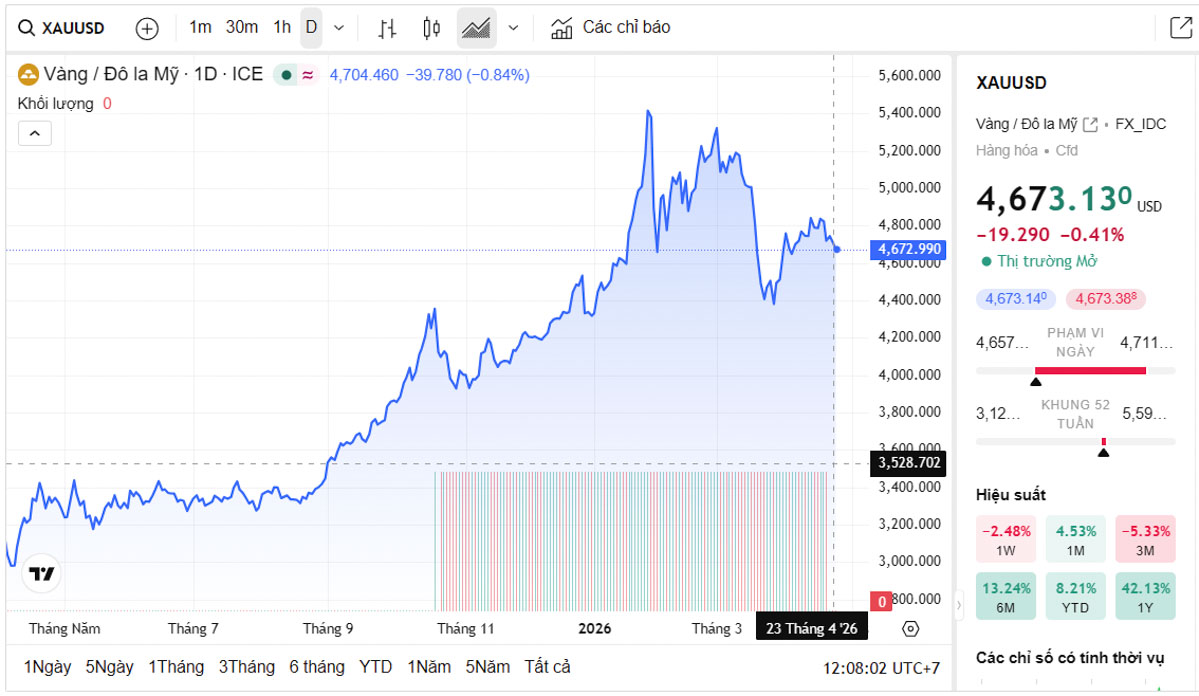Click the PHẠM VI NGÀY range slider marker
This screenshot has height=696, width=1199.
pyautogui.click(x=1036, y=382)
